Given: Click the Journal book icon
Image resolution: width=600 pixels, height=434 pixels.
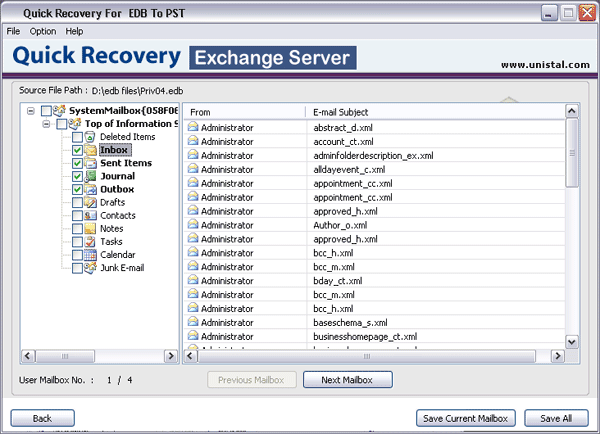Looking at the screenshot, I should (x=90, y=176).
